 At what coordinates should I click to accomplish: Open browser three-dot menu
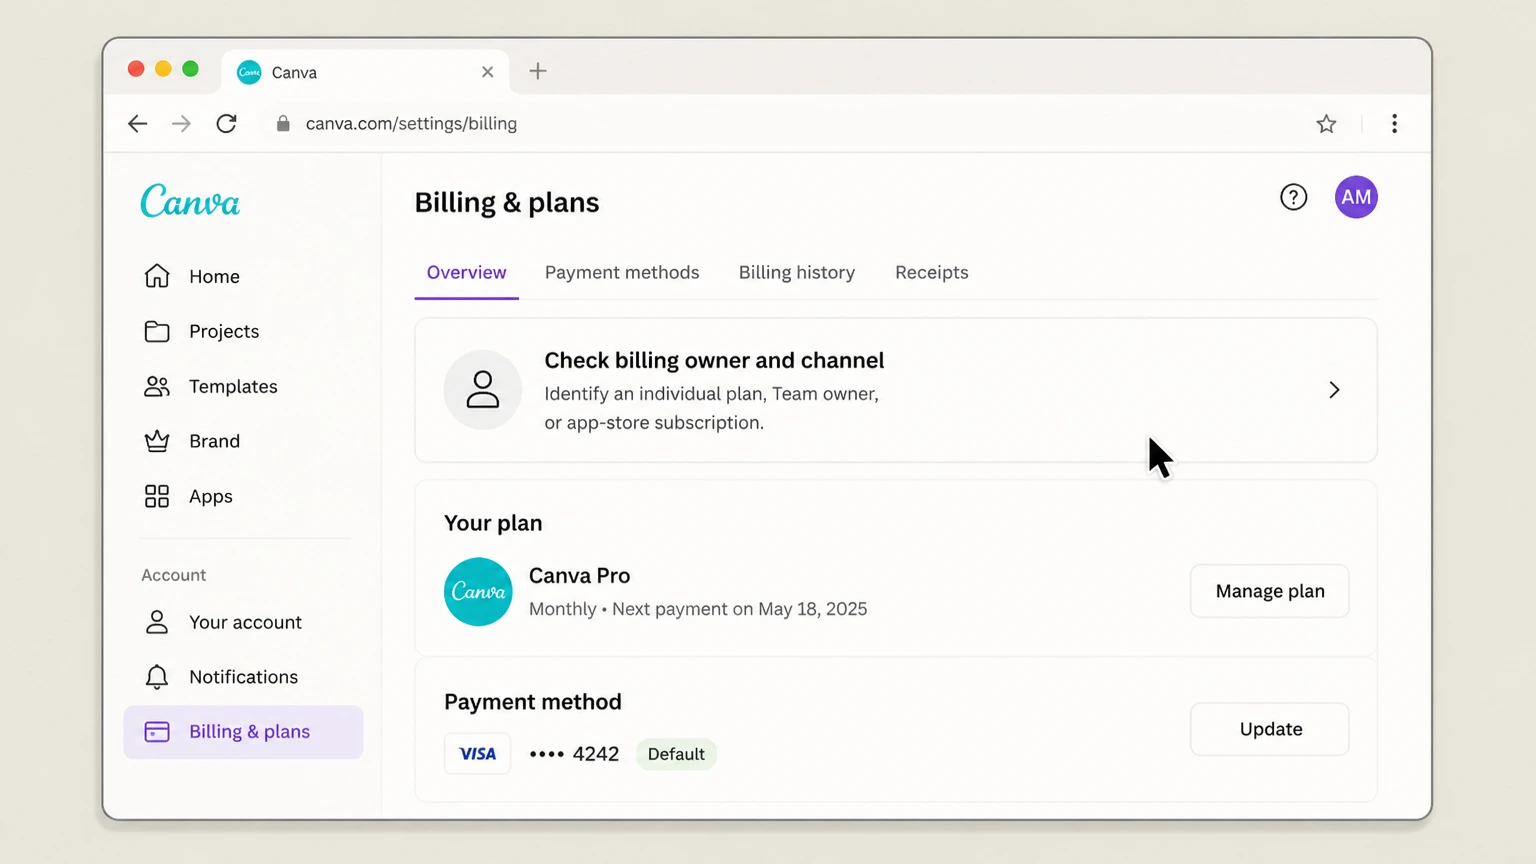pos(1394,123)
